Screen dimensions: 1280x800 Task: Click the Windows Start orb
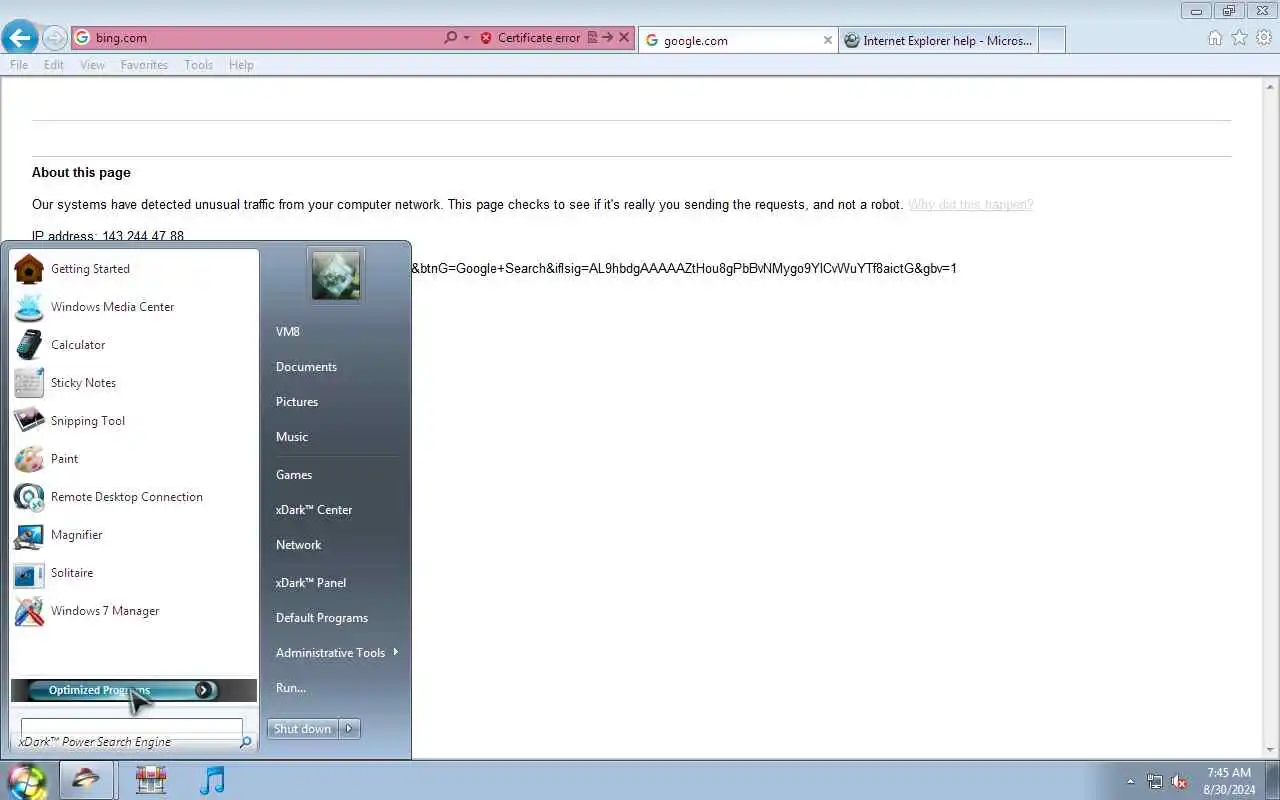coord(27,780)
